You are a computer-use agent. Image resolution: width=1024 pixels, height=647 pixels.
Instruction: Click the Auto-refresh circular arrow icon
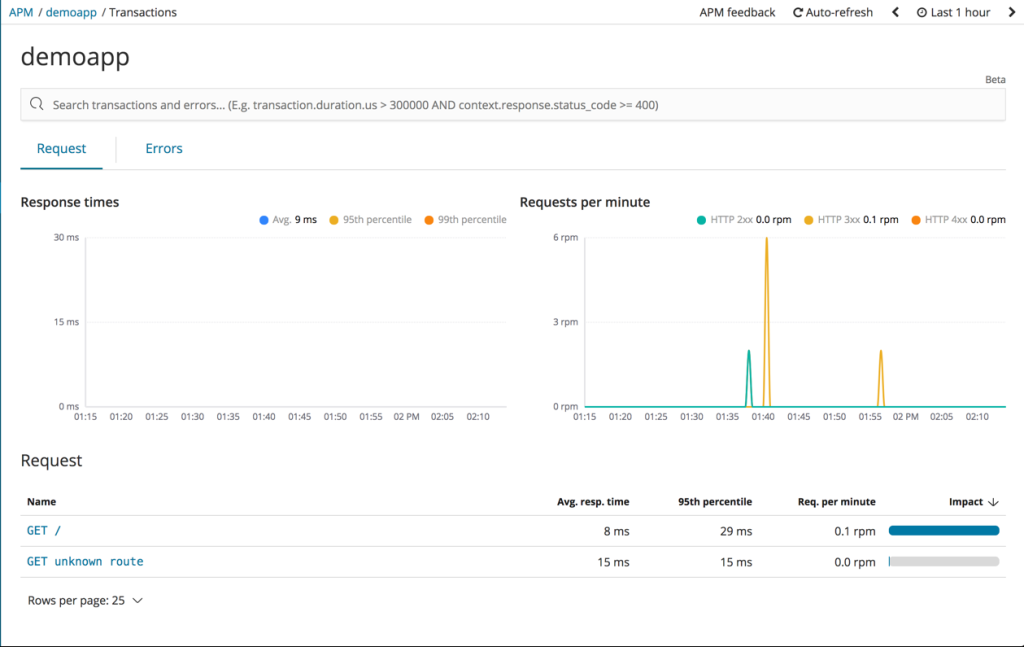click(x=797, y=12)
